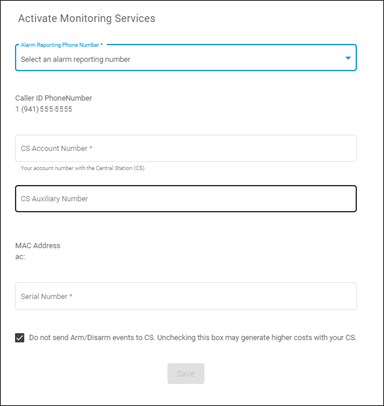Click the 'Alarm Reporting Phone Number' floating label

click(x=60, y=45)
